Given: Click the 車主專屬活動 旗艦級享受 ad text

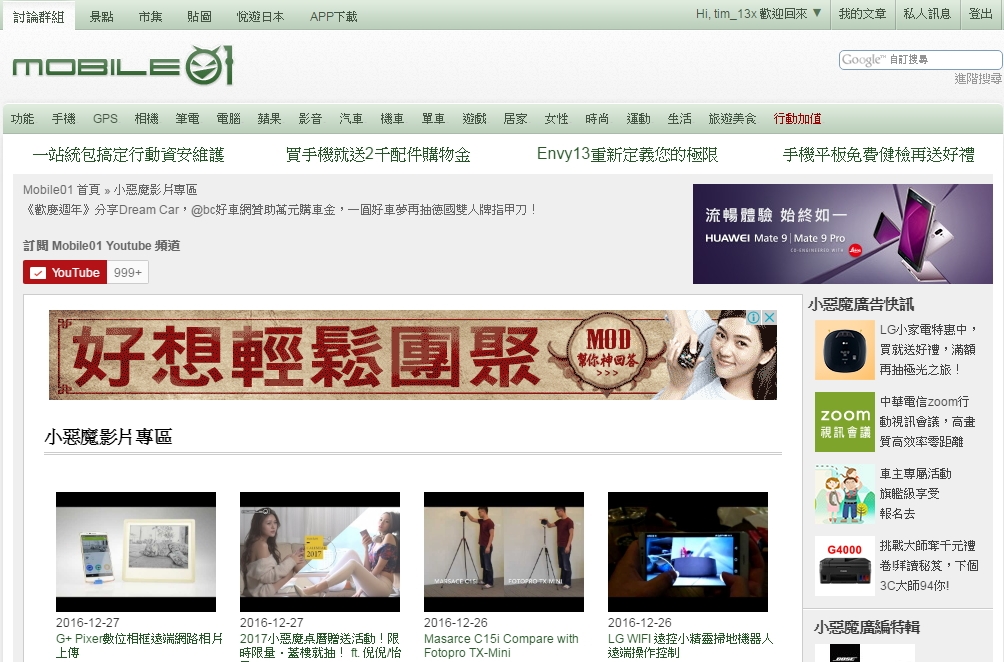Looking at the screenshot, I should (x=916, y=494).
